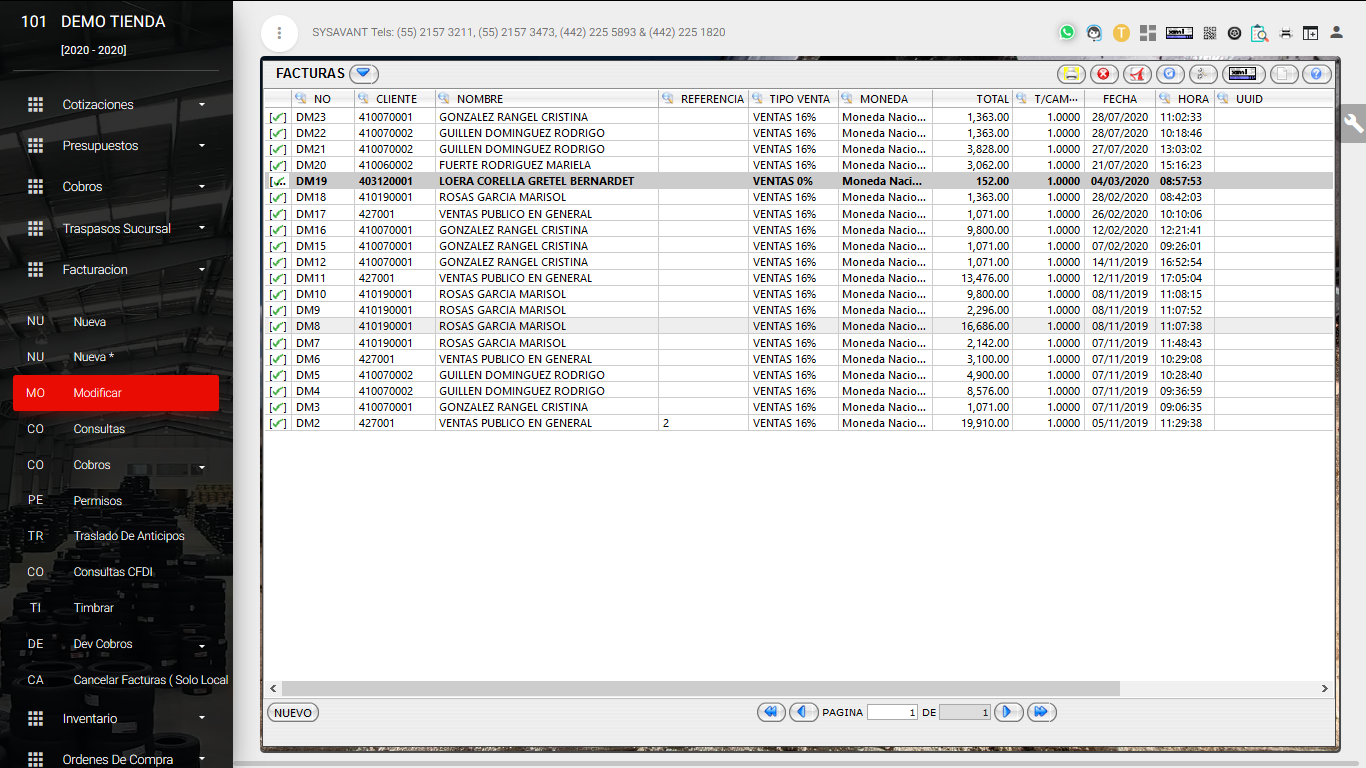Open WhatsApp from the top toolbar
The height and width of the screenshot is (768, 1366).
point(1067,33)
